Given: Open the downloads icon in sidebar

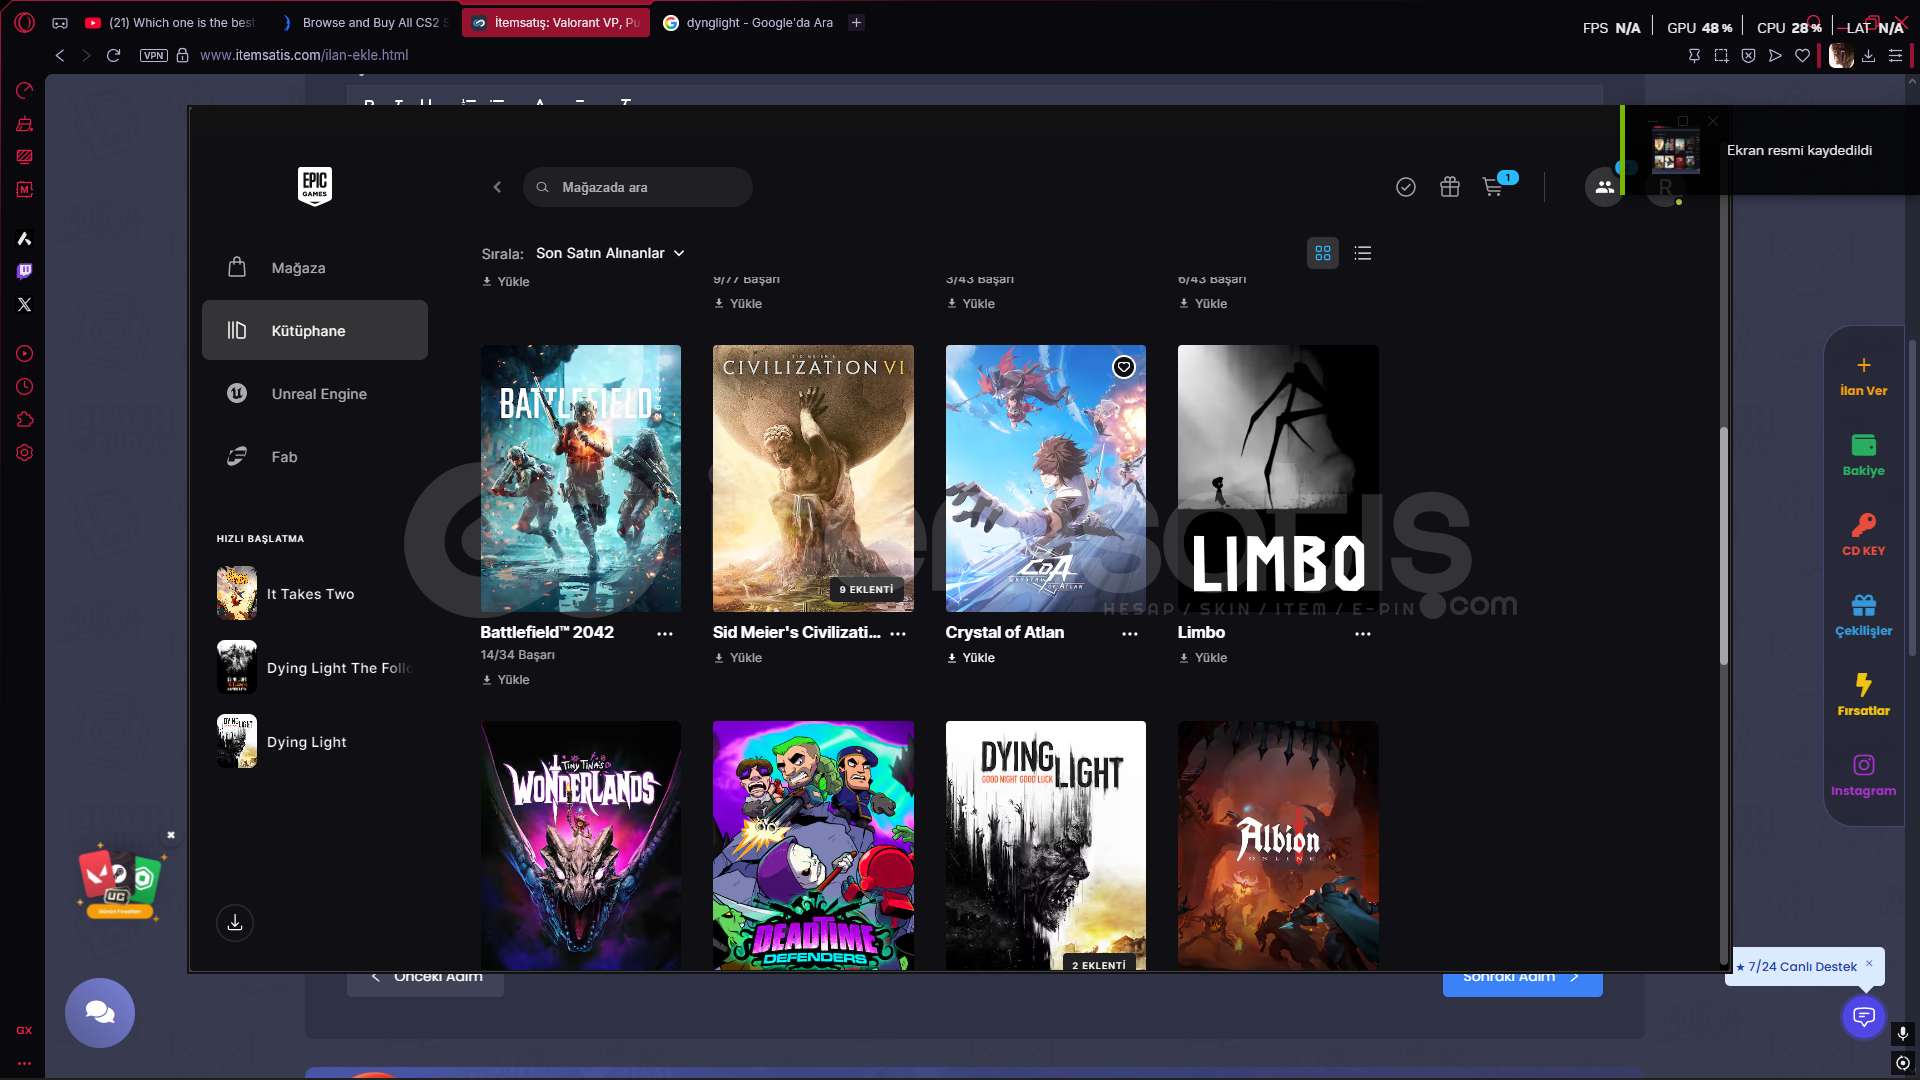Looking at the screenshot, I should pos(235,922).
